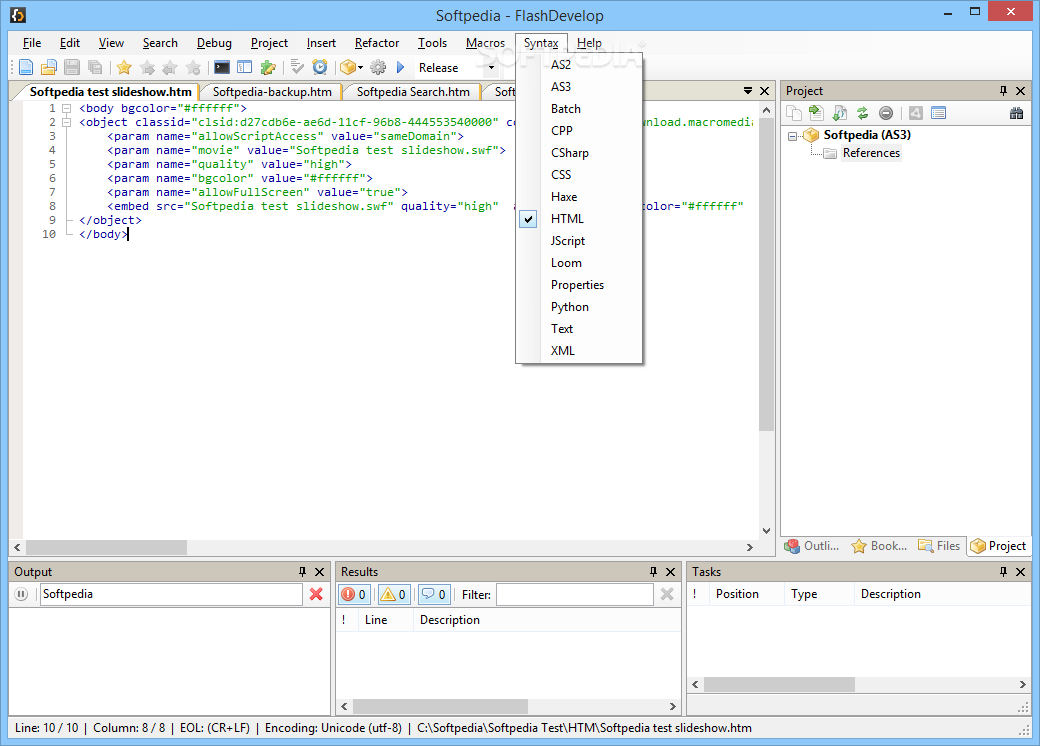
Task: Switch to Softpedia Search.htm tab
Action: [413, 92]
